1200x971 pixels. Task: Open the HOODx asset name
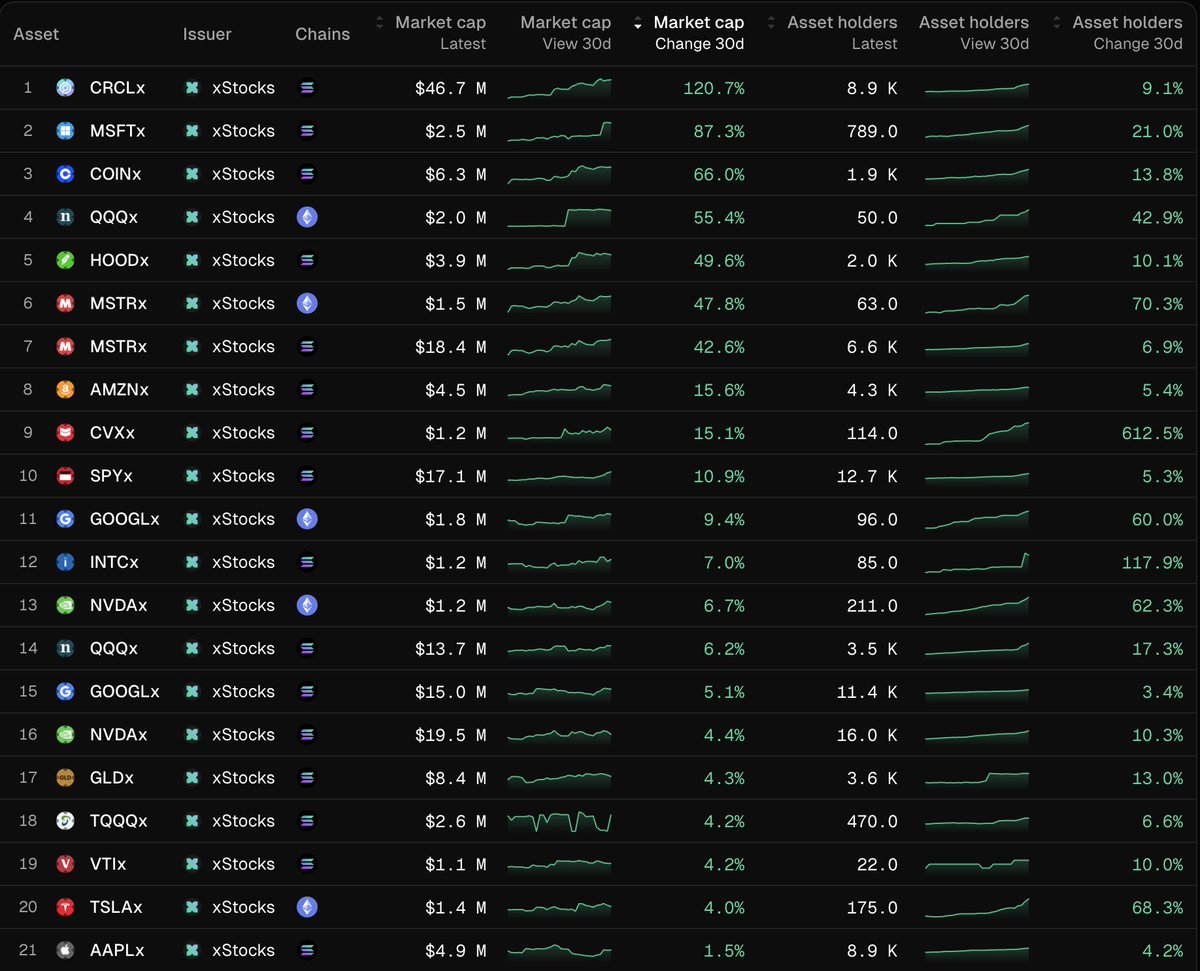(x=119, y=260)
